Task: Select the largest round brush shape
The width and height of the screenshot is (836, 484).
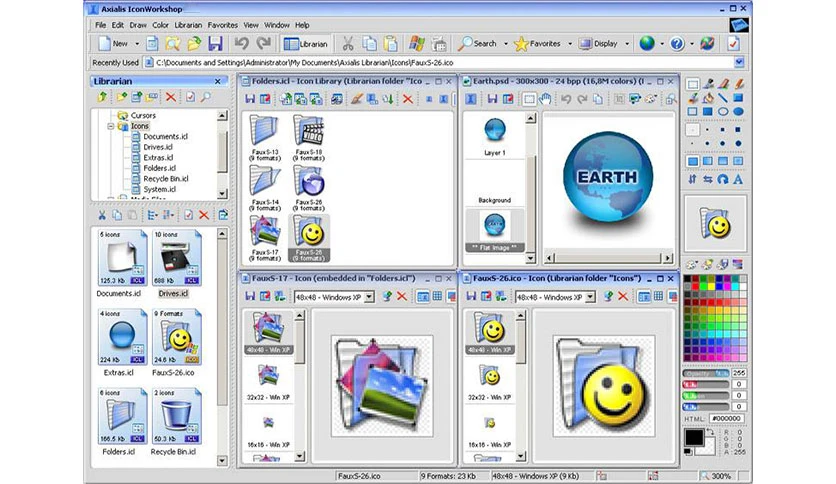Action: tap(738, 143)
